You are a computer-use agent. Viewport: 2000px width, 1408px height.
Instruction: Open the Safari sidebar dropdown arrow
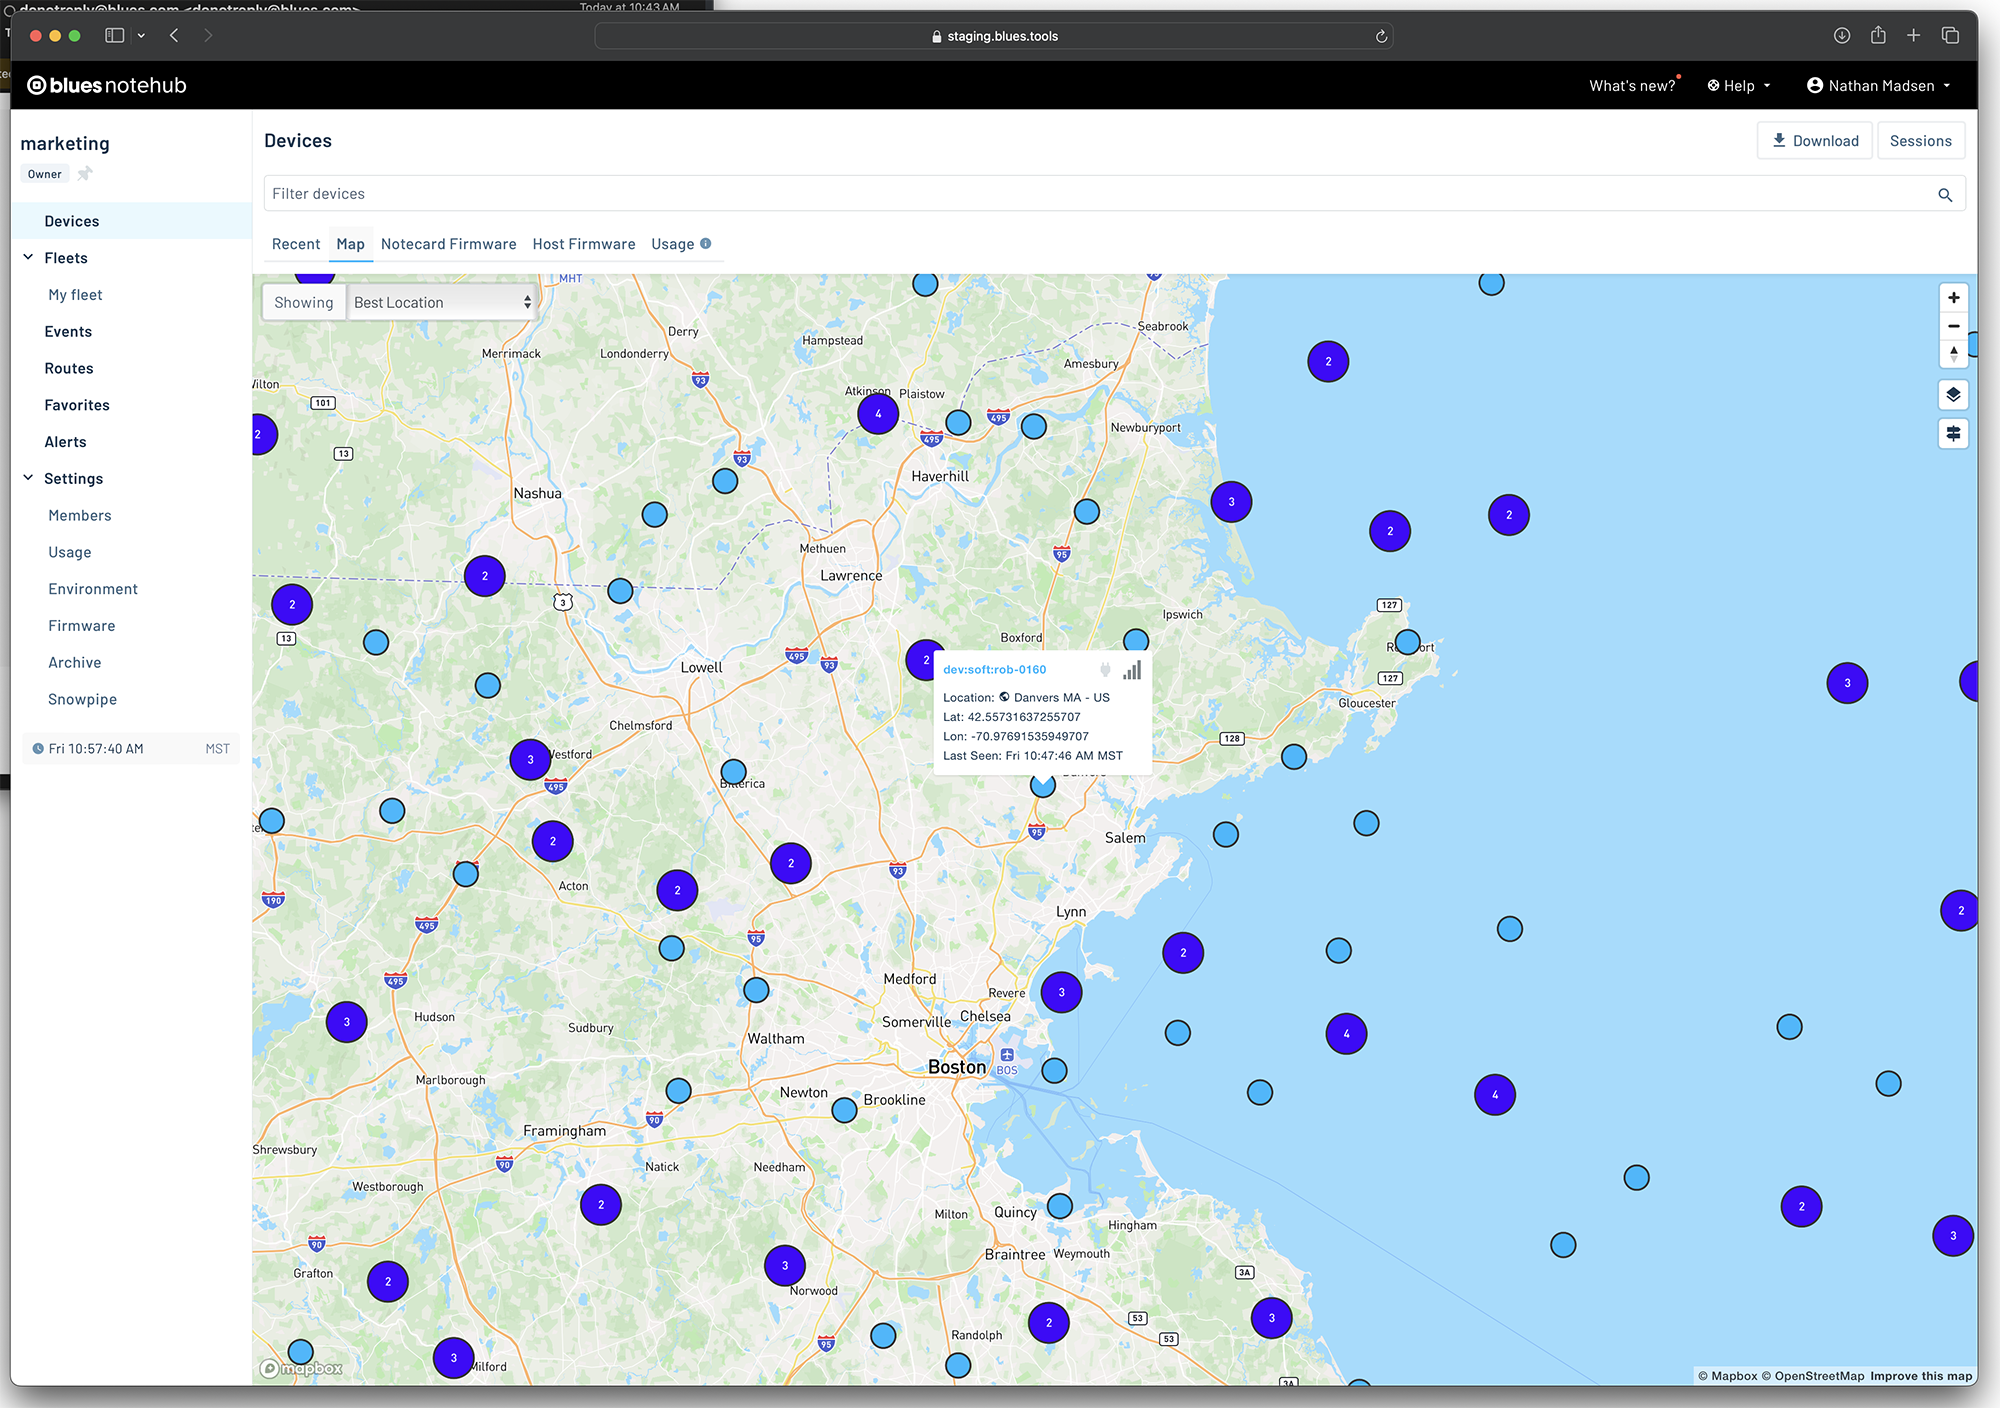click(x=141, y=36)
